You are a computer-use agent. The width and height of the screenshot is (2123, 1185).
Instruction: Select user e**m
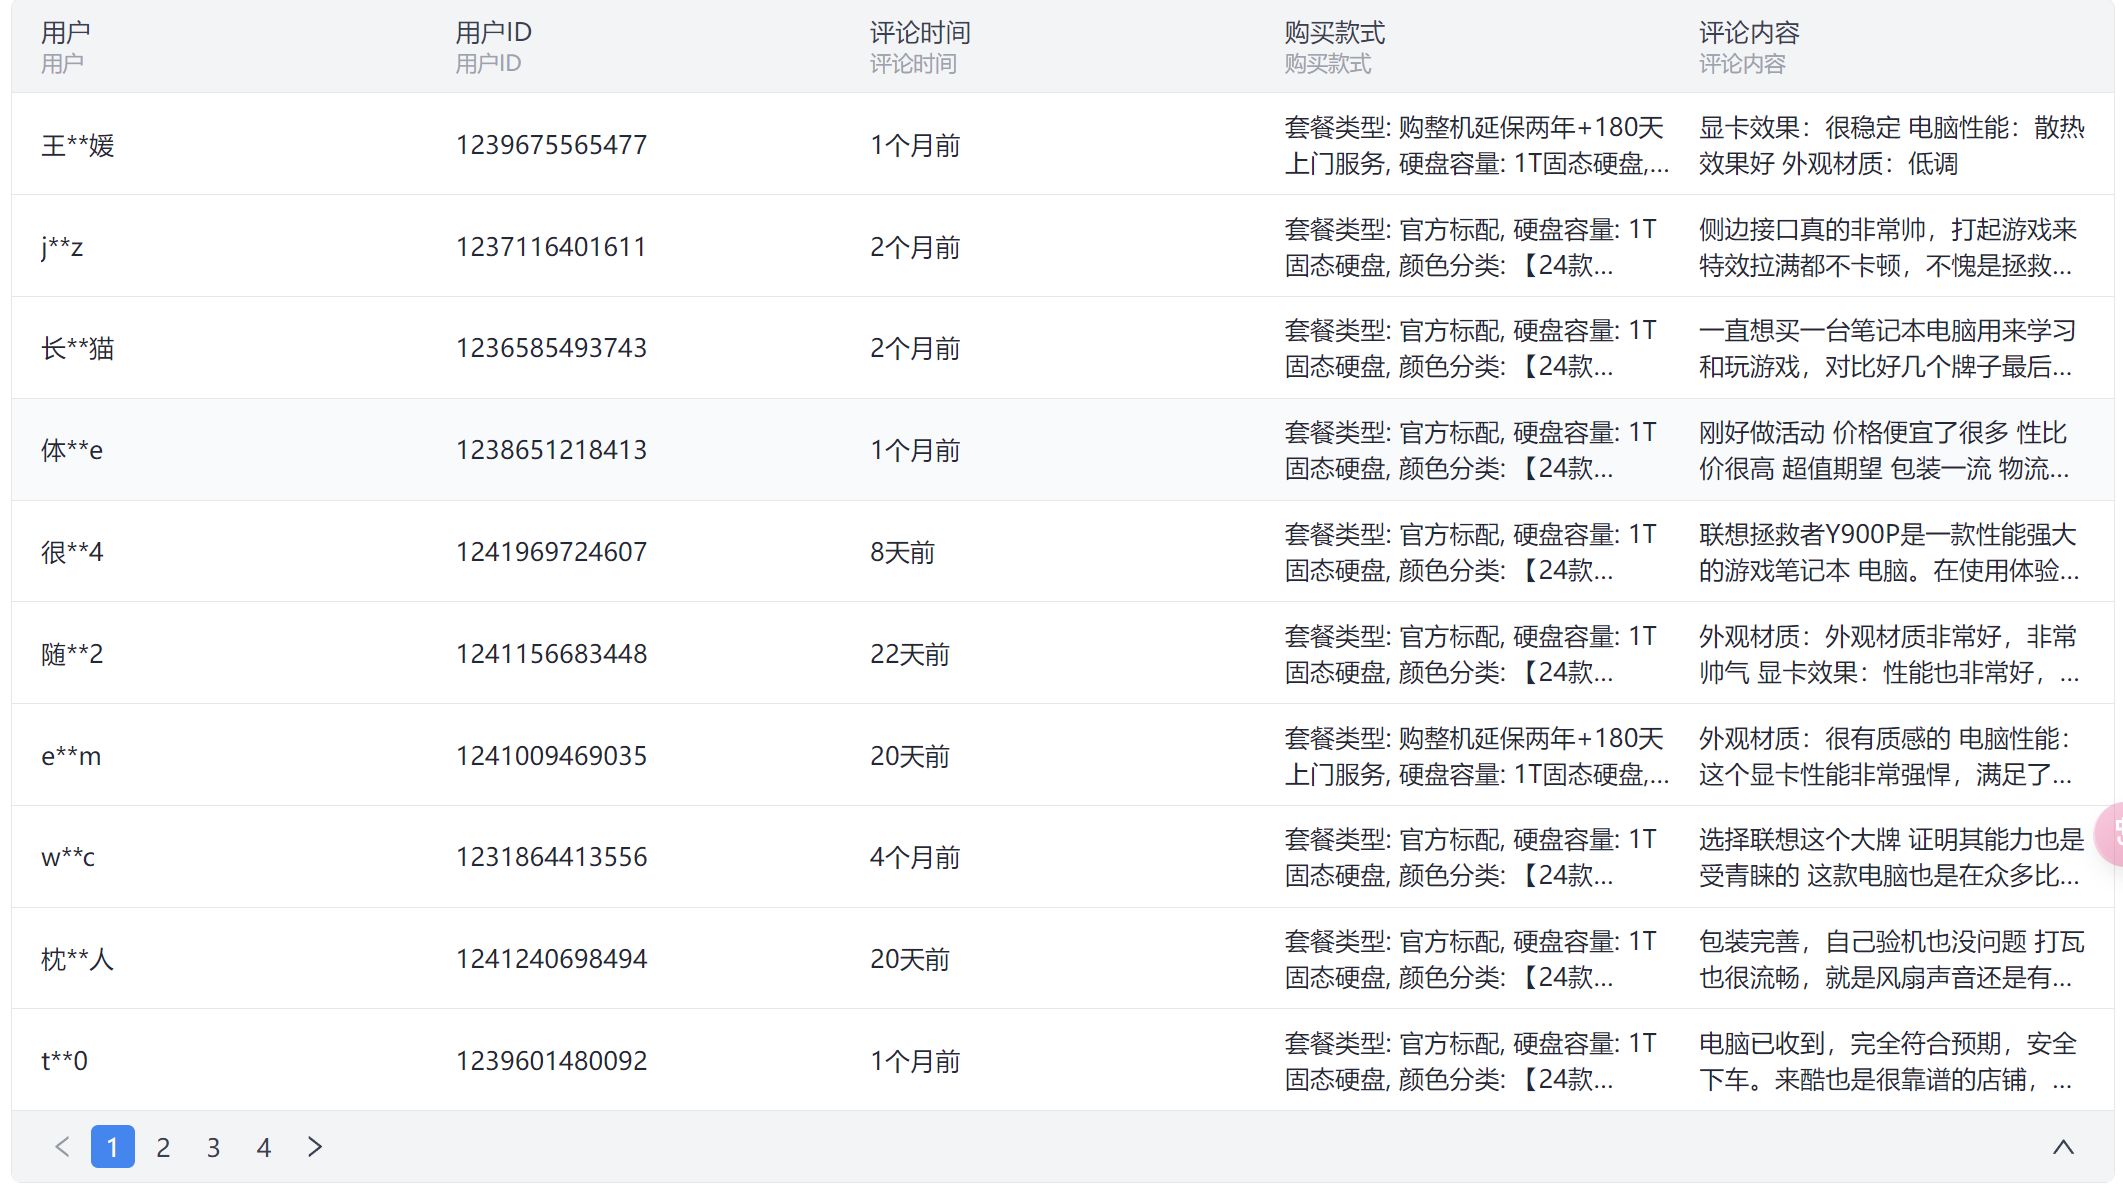tap(71, 756)
